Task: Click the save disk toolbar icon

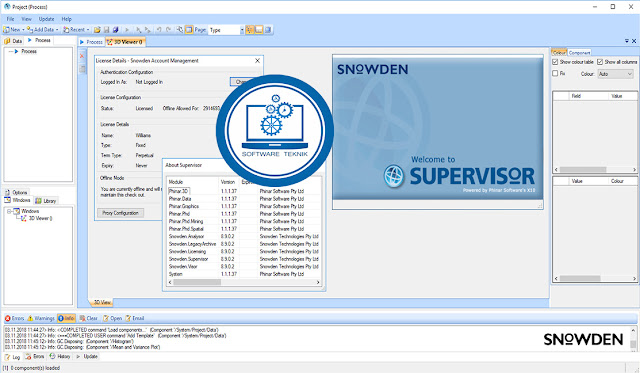Action: (107, 30)
